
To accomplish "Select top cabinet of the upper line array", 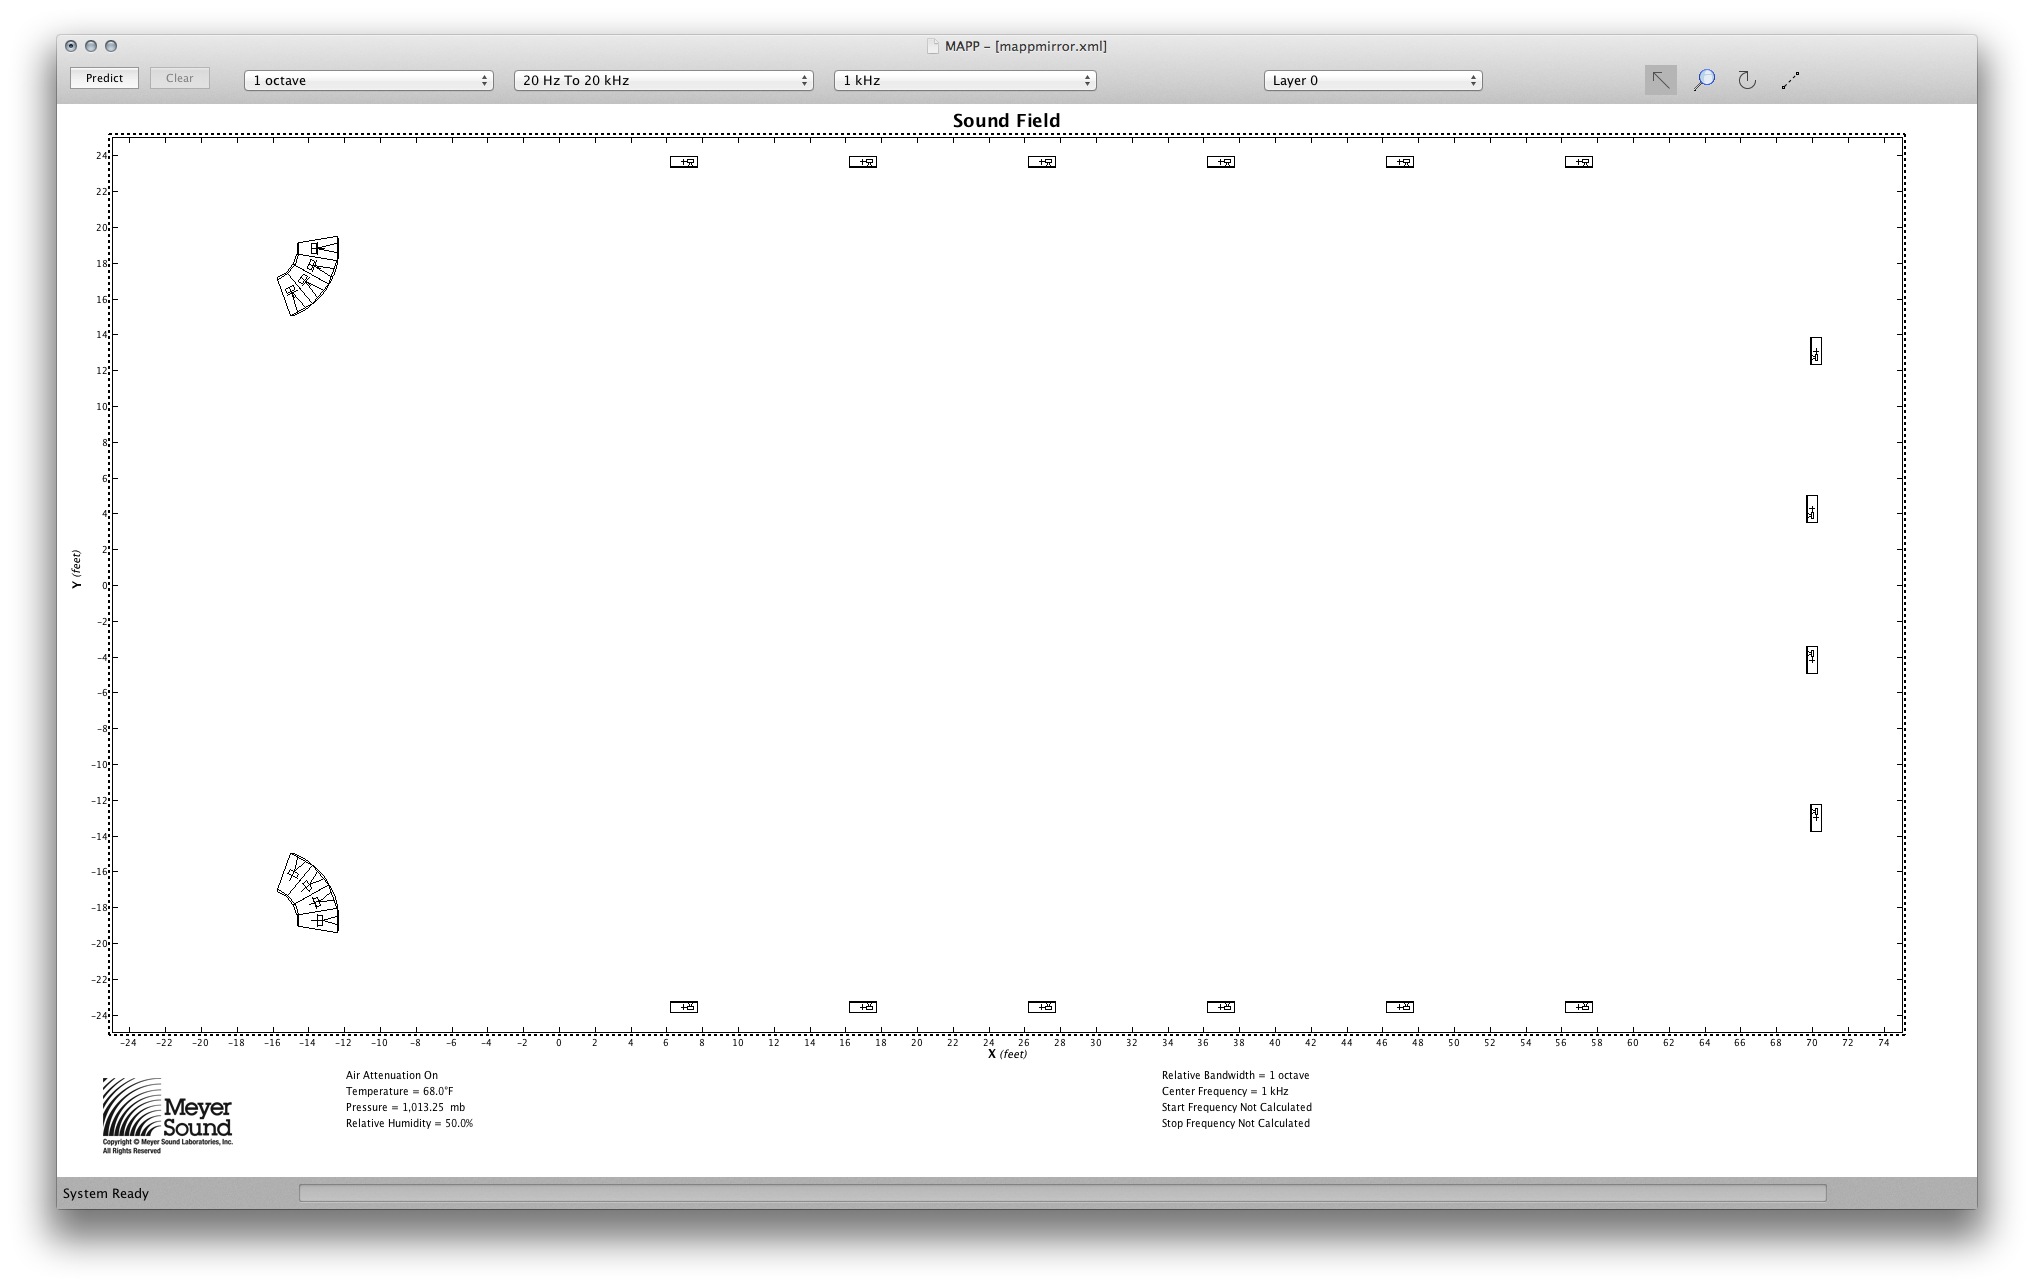I will (318, 248).
